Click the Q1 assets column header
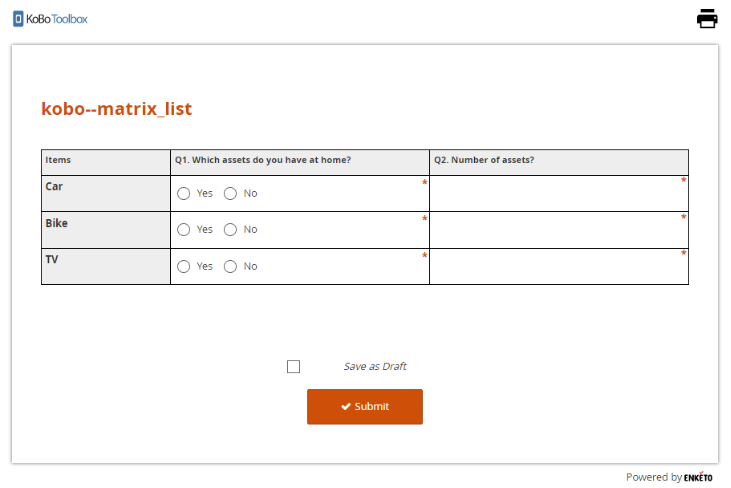The image size is (731, 488). pos(262,160)
